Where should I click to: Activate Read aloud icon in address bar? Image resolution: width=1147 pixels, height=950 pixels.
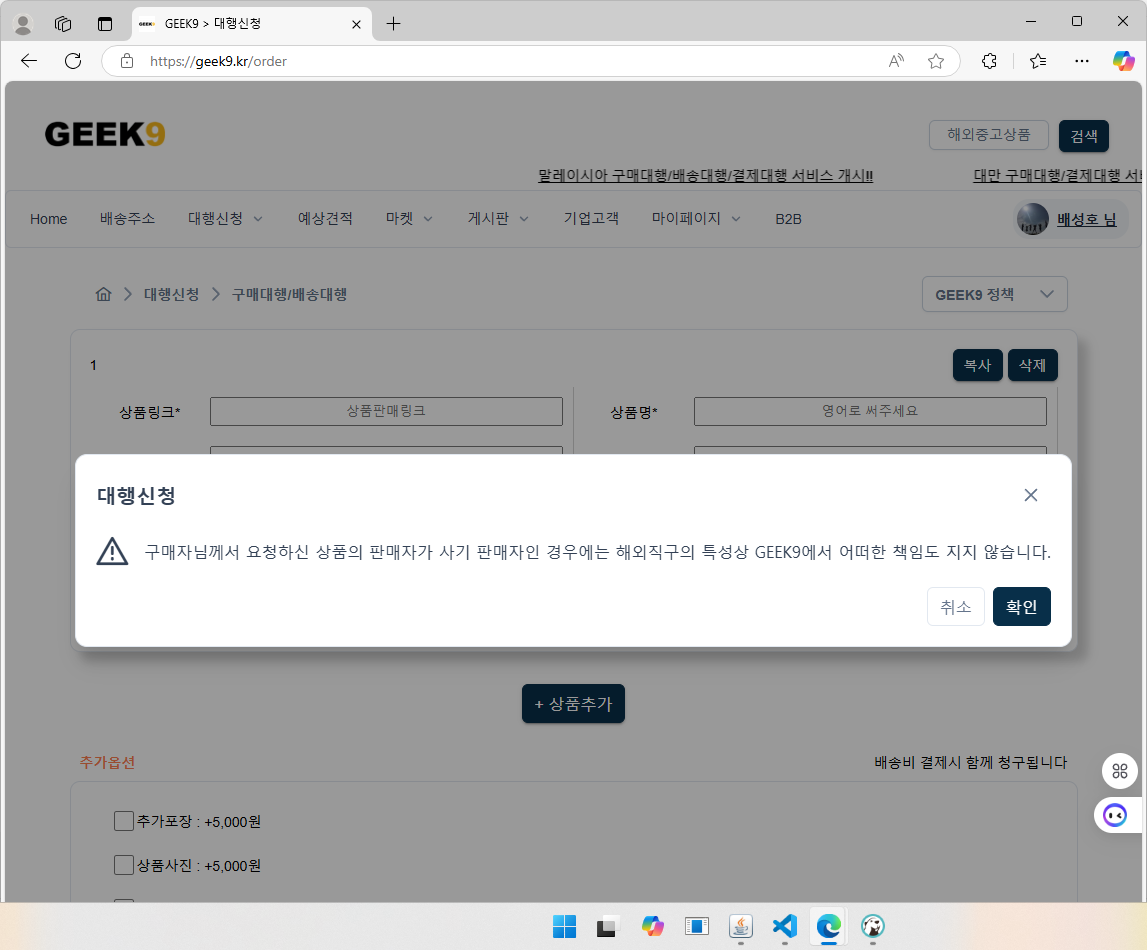896,61
